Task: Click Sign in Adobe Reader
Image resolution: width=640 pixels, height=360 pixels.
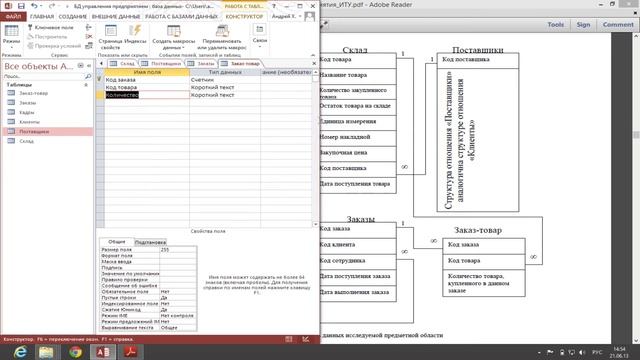Action: 583,24
